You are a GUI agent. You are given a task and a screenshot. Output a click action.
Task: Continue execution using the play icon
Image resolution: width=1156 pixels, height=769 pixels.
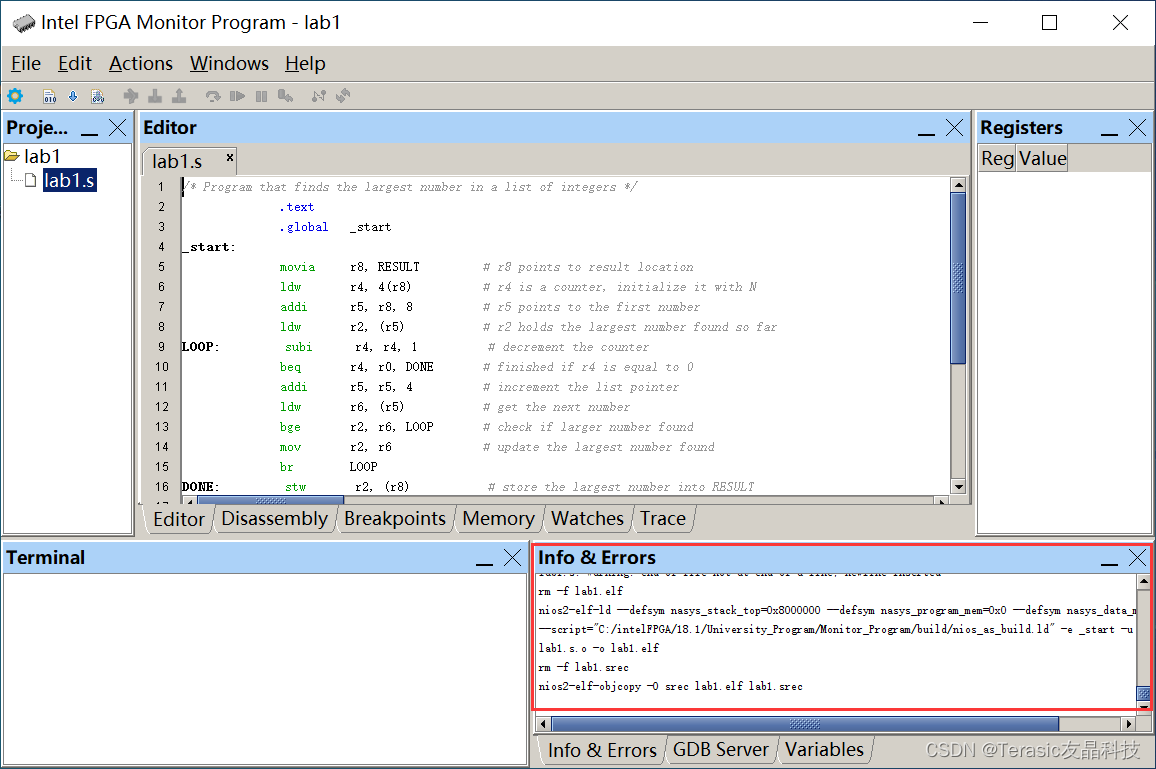[x=238, y=96]
